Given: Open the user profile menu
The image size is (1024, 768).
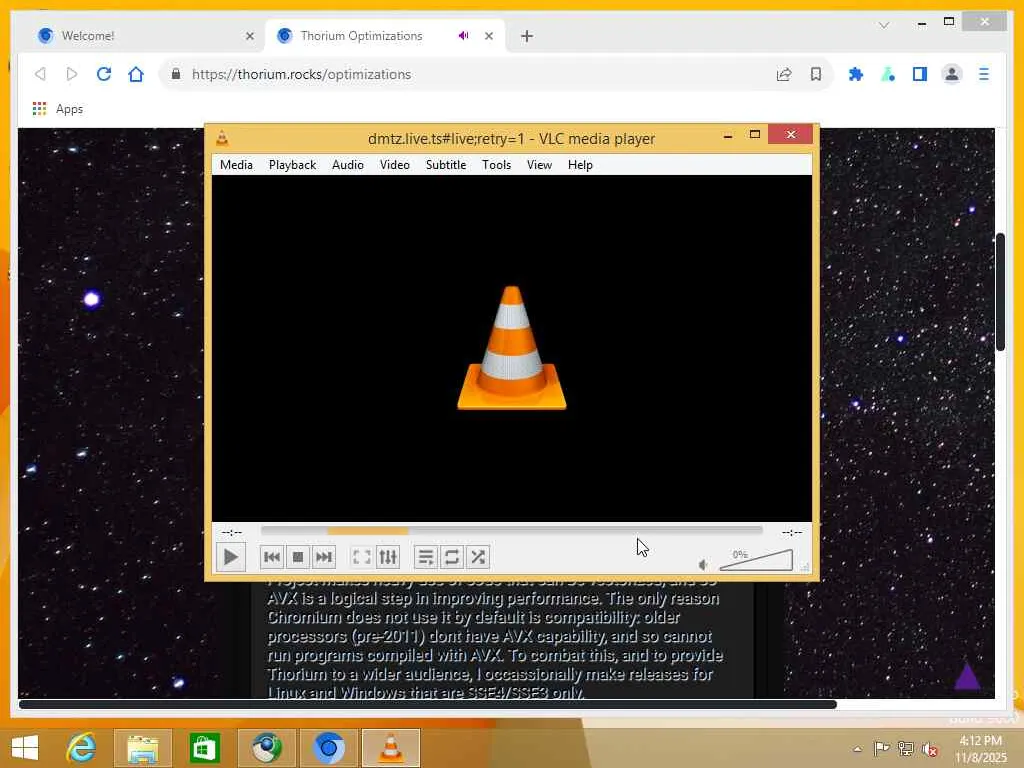Looking at the screenshot, I should (952, 74).
